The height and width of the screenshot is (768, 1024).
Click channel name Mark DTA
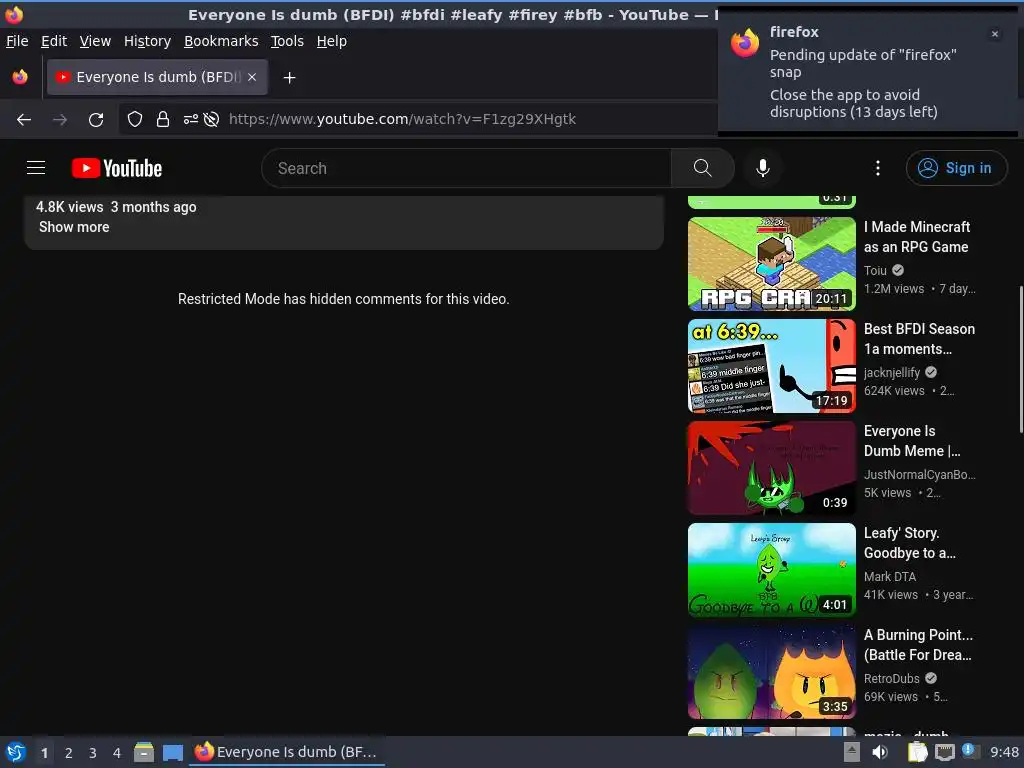889,577
